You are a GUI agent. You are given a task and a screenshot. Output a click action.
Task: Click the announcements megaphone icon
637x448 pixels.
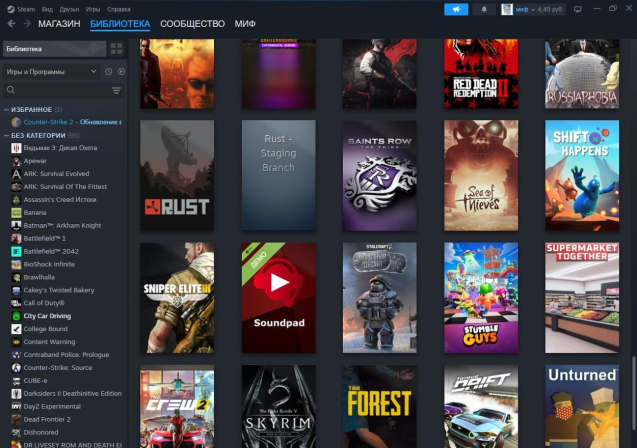tap(456, 9)
